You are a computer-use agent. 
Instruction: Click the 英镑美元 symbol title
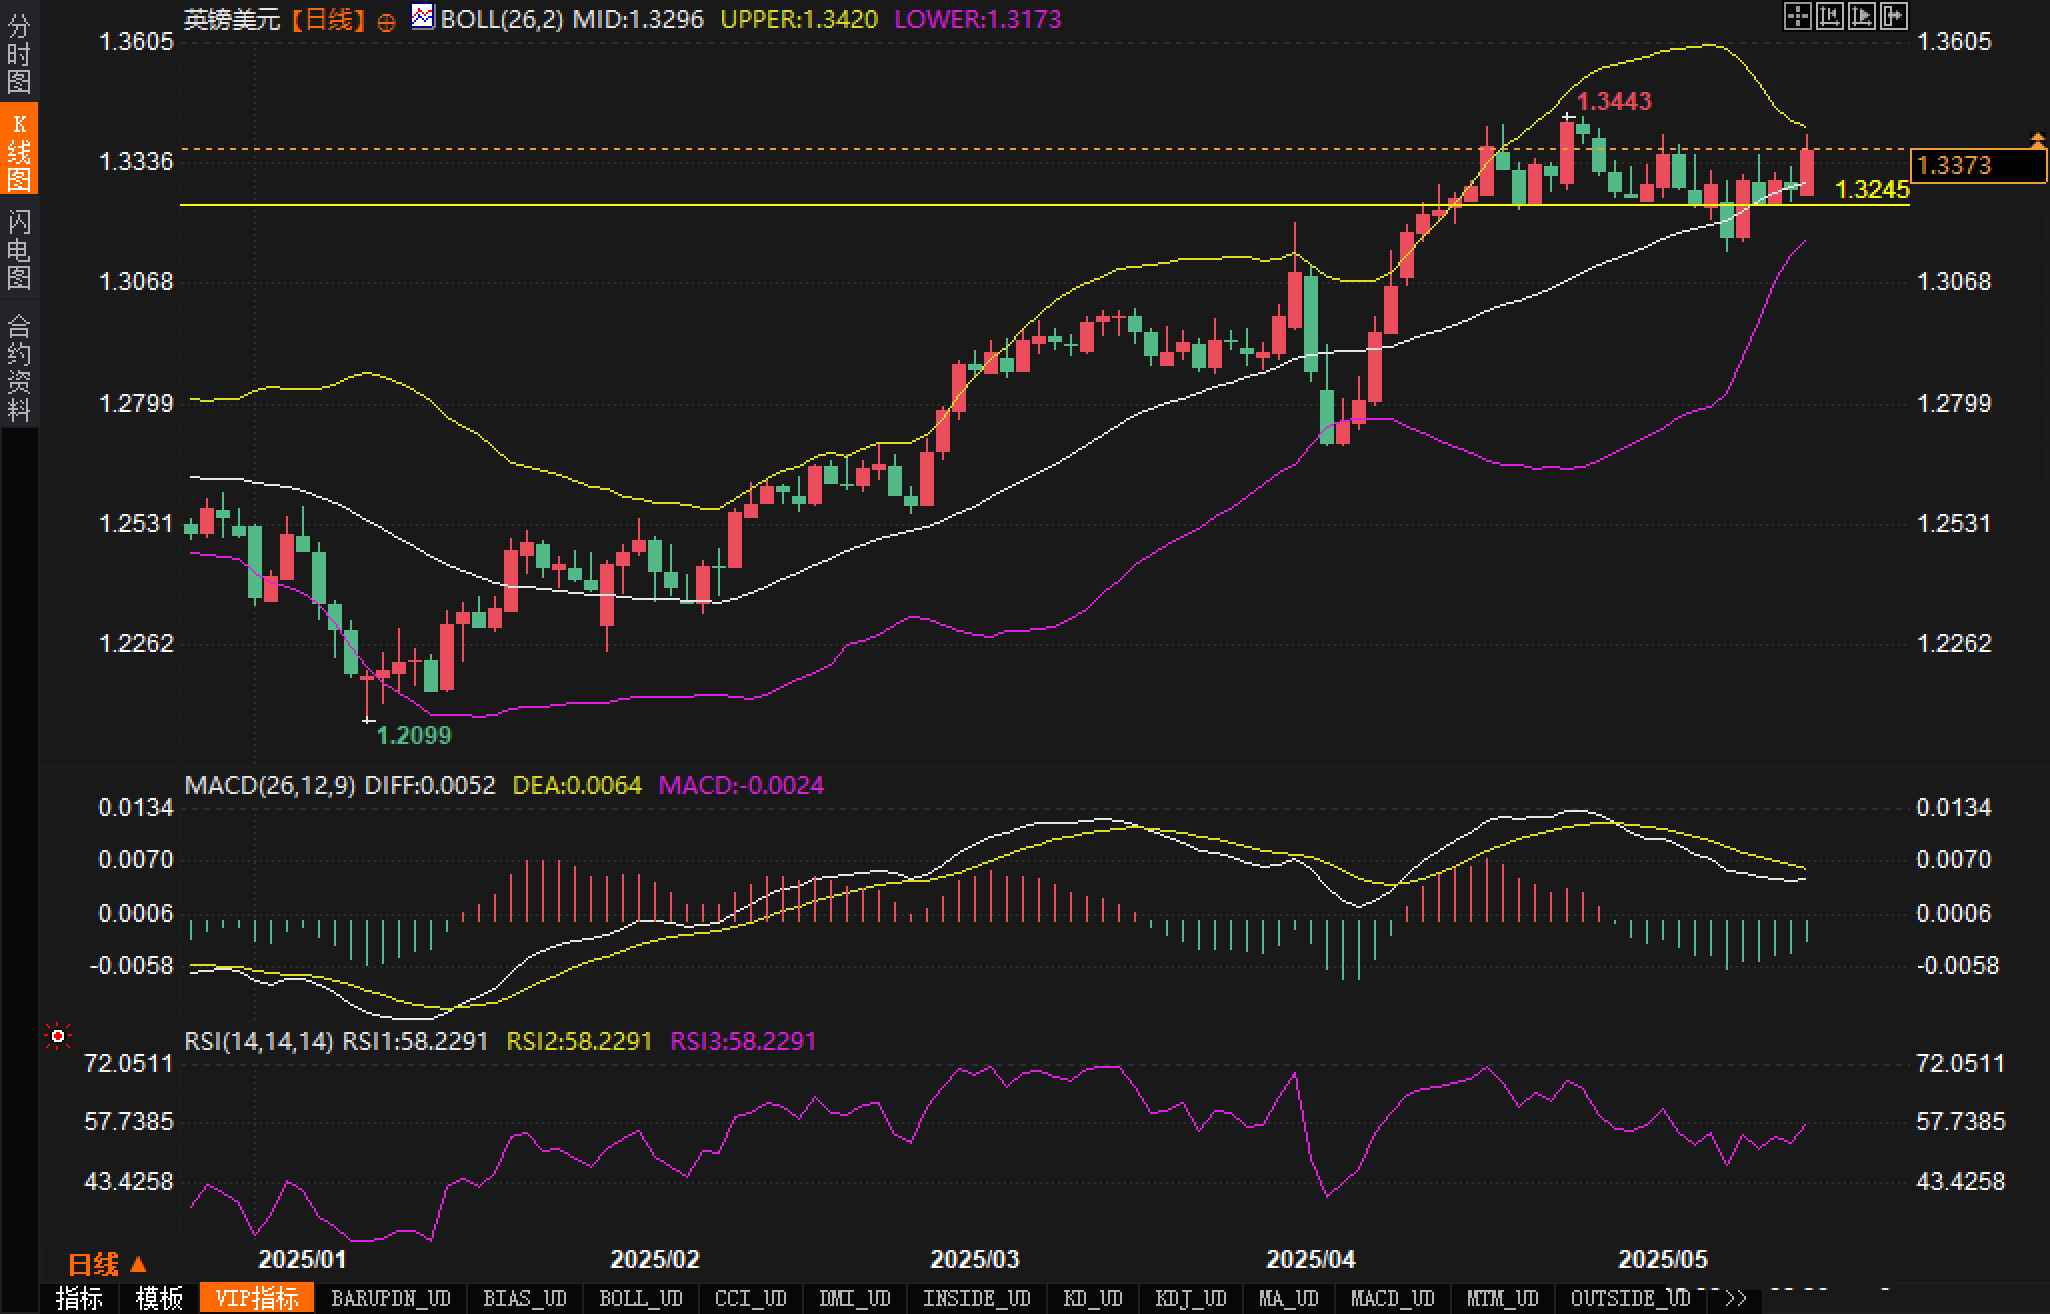pyautogui.click(x=232, y=19)
